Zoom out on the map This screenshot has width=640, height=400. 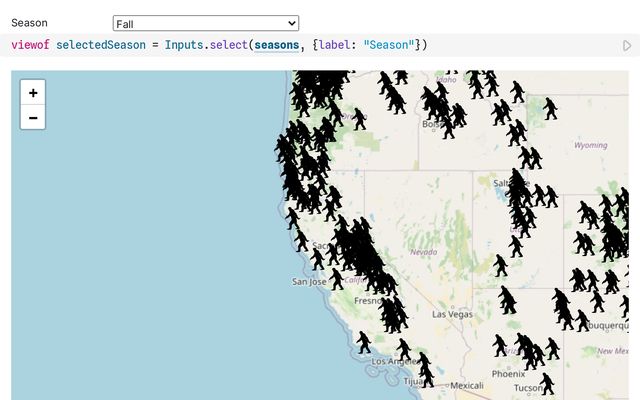[x=33, y=118]
